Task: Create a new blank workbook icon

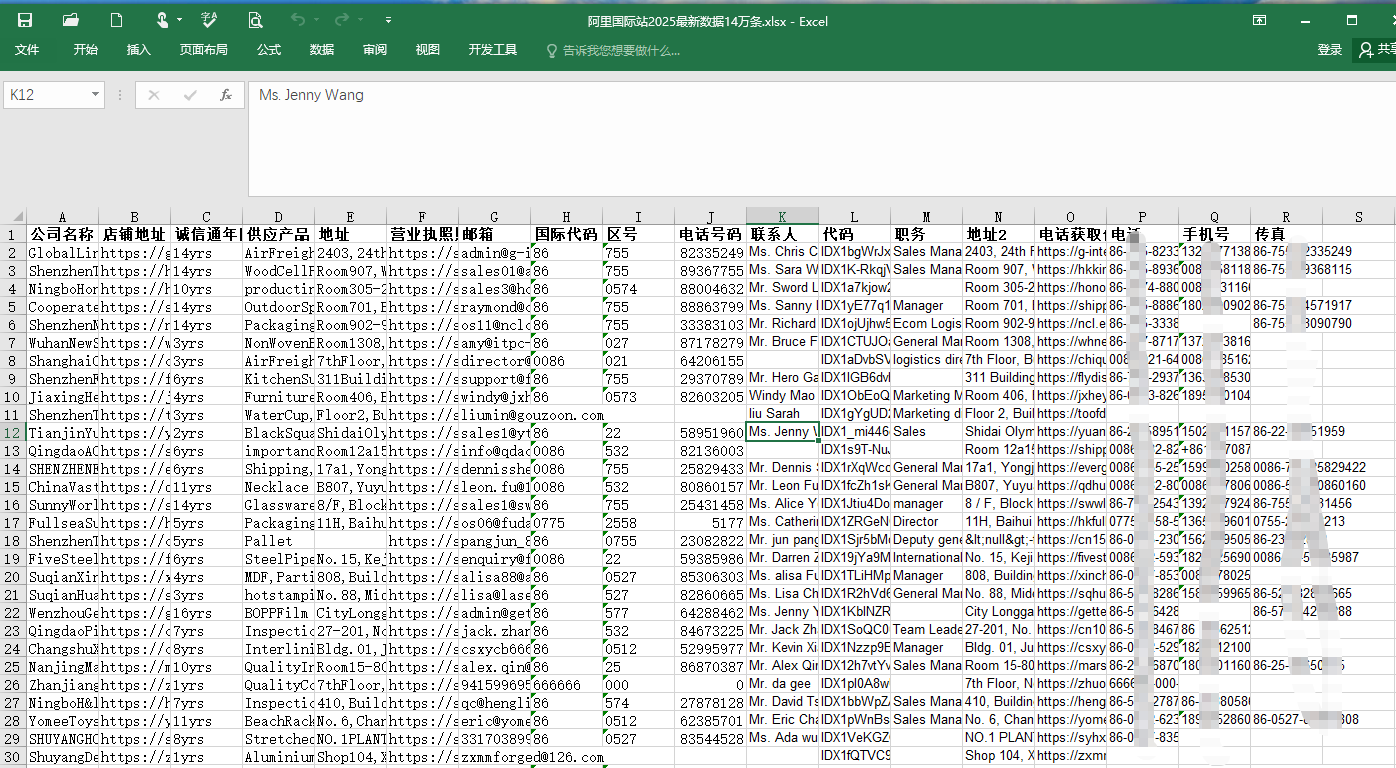Action: (117, 20)
